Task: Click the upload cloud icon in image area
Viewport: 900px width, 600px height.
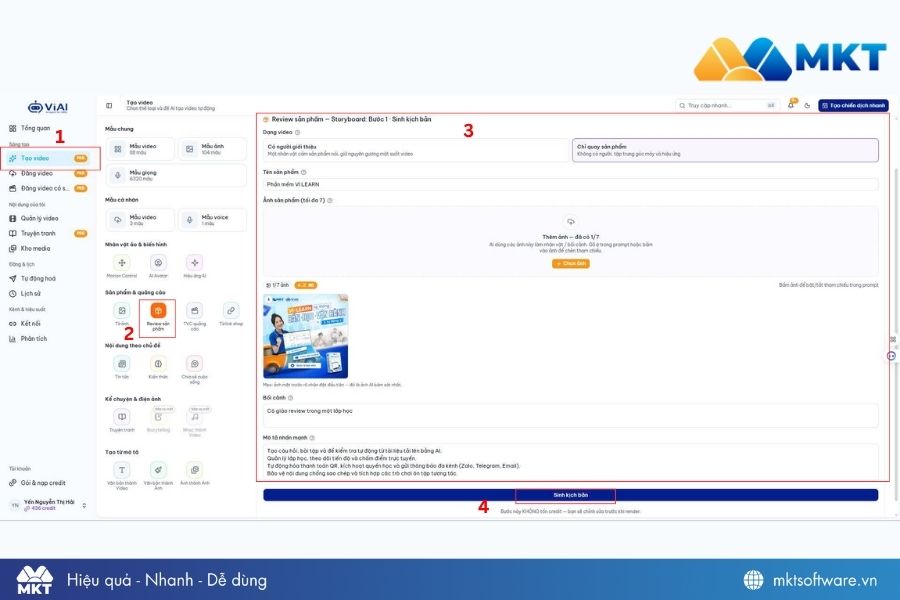Action: point(571,222)
